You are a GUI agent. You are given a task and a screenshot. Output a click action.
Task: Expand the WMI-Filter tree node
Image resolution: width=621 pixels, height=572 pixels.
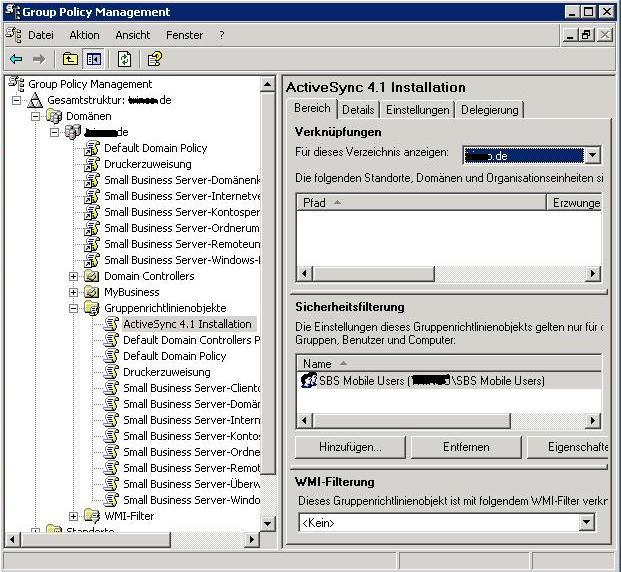click(x=74, y=516)
